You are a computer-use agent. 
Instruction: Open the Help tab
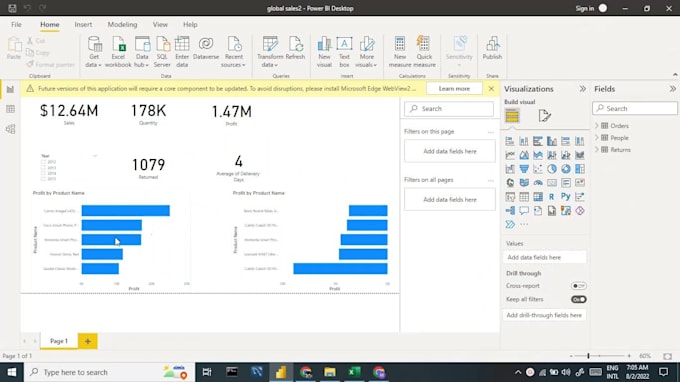pyautogui.click(x=190, y=25)
